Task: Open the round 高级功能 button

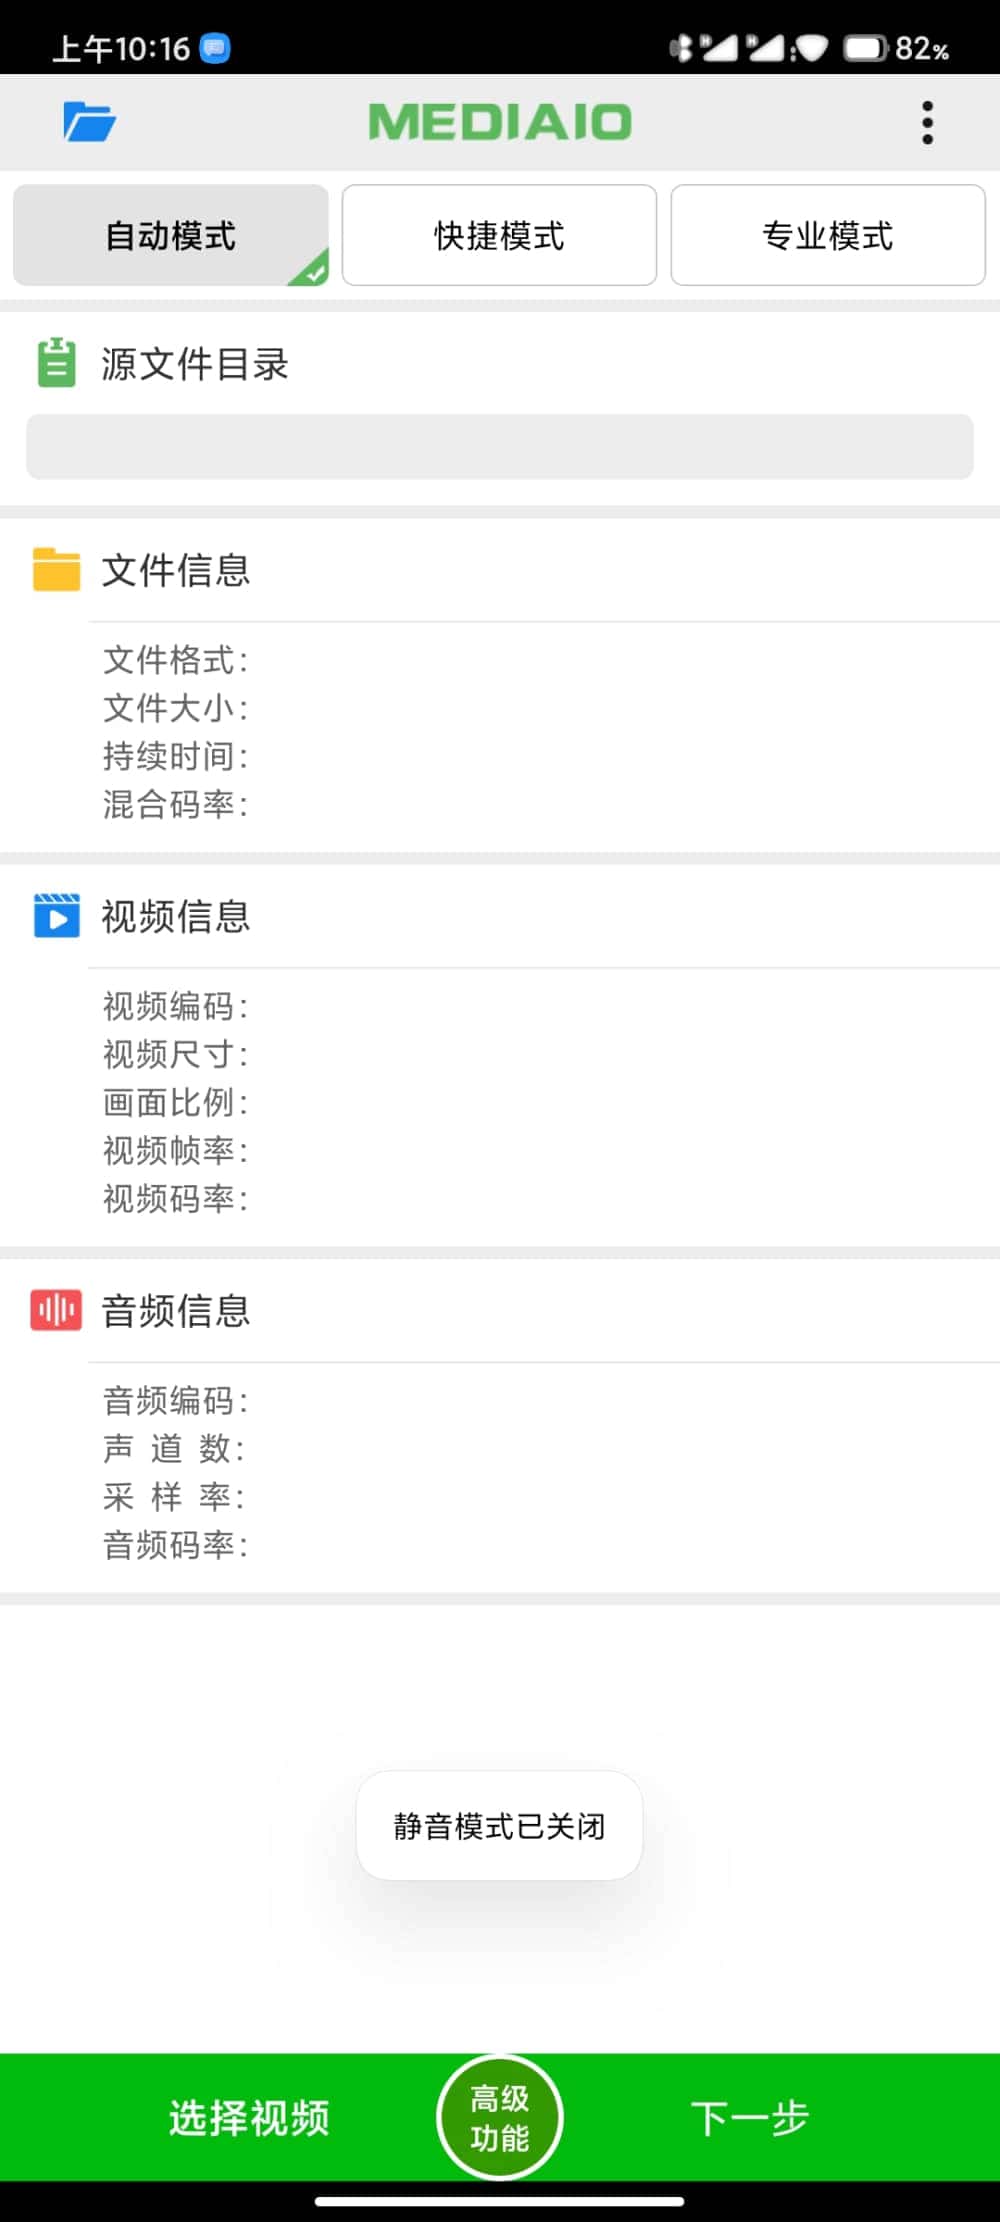Action: pyautogui.click(x=500, y=2117)
